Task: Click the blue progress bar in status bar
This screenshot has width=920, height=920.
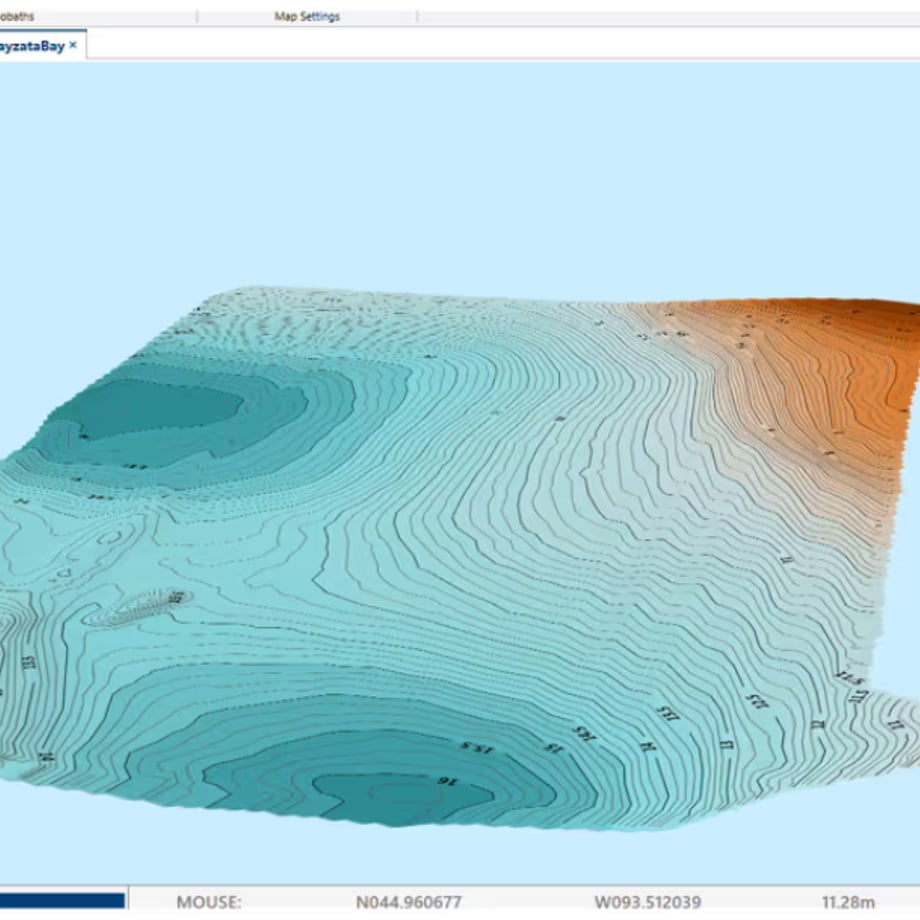Action: tap(62, 901)
